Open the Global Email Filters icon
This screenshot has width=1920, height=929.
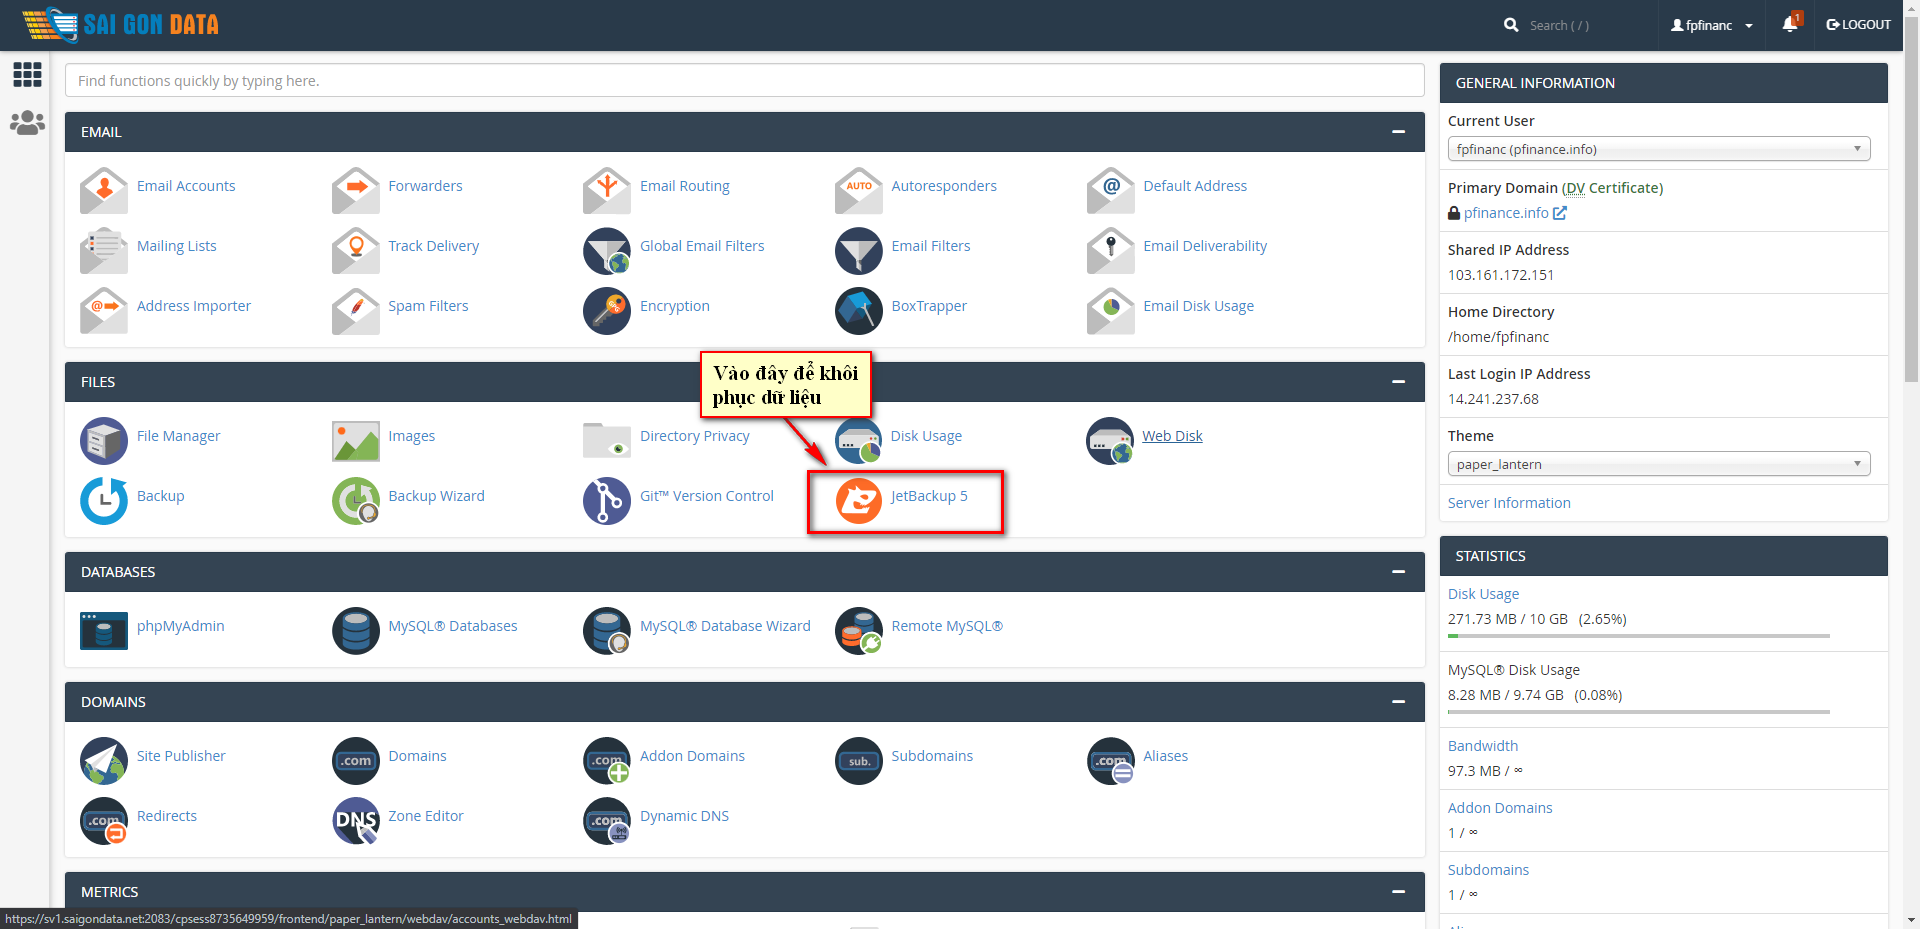607,250
